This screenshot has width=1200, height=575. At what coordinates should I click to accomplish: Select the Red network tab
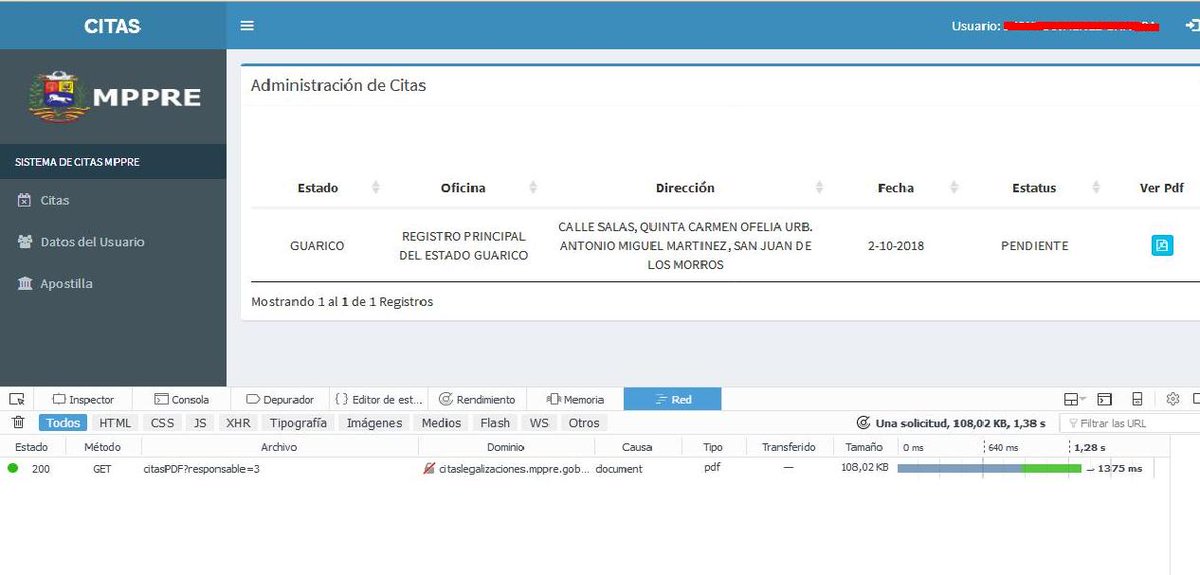tap(673, 399)
